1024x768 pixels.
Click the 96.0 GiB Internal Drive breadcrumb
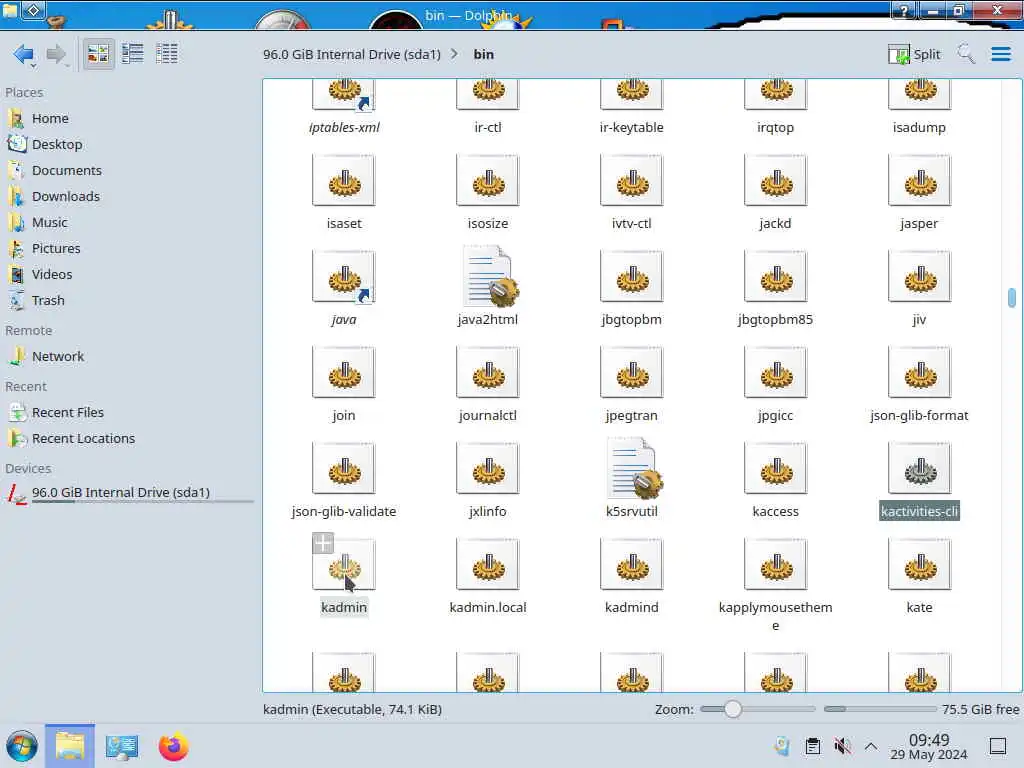point(351,54)
